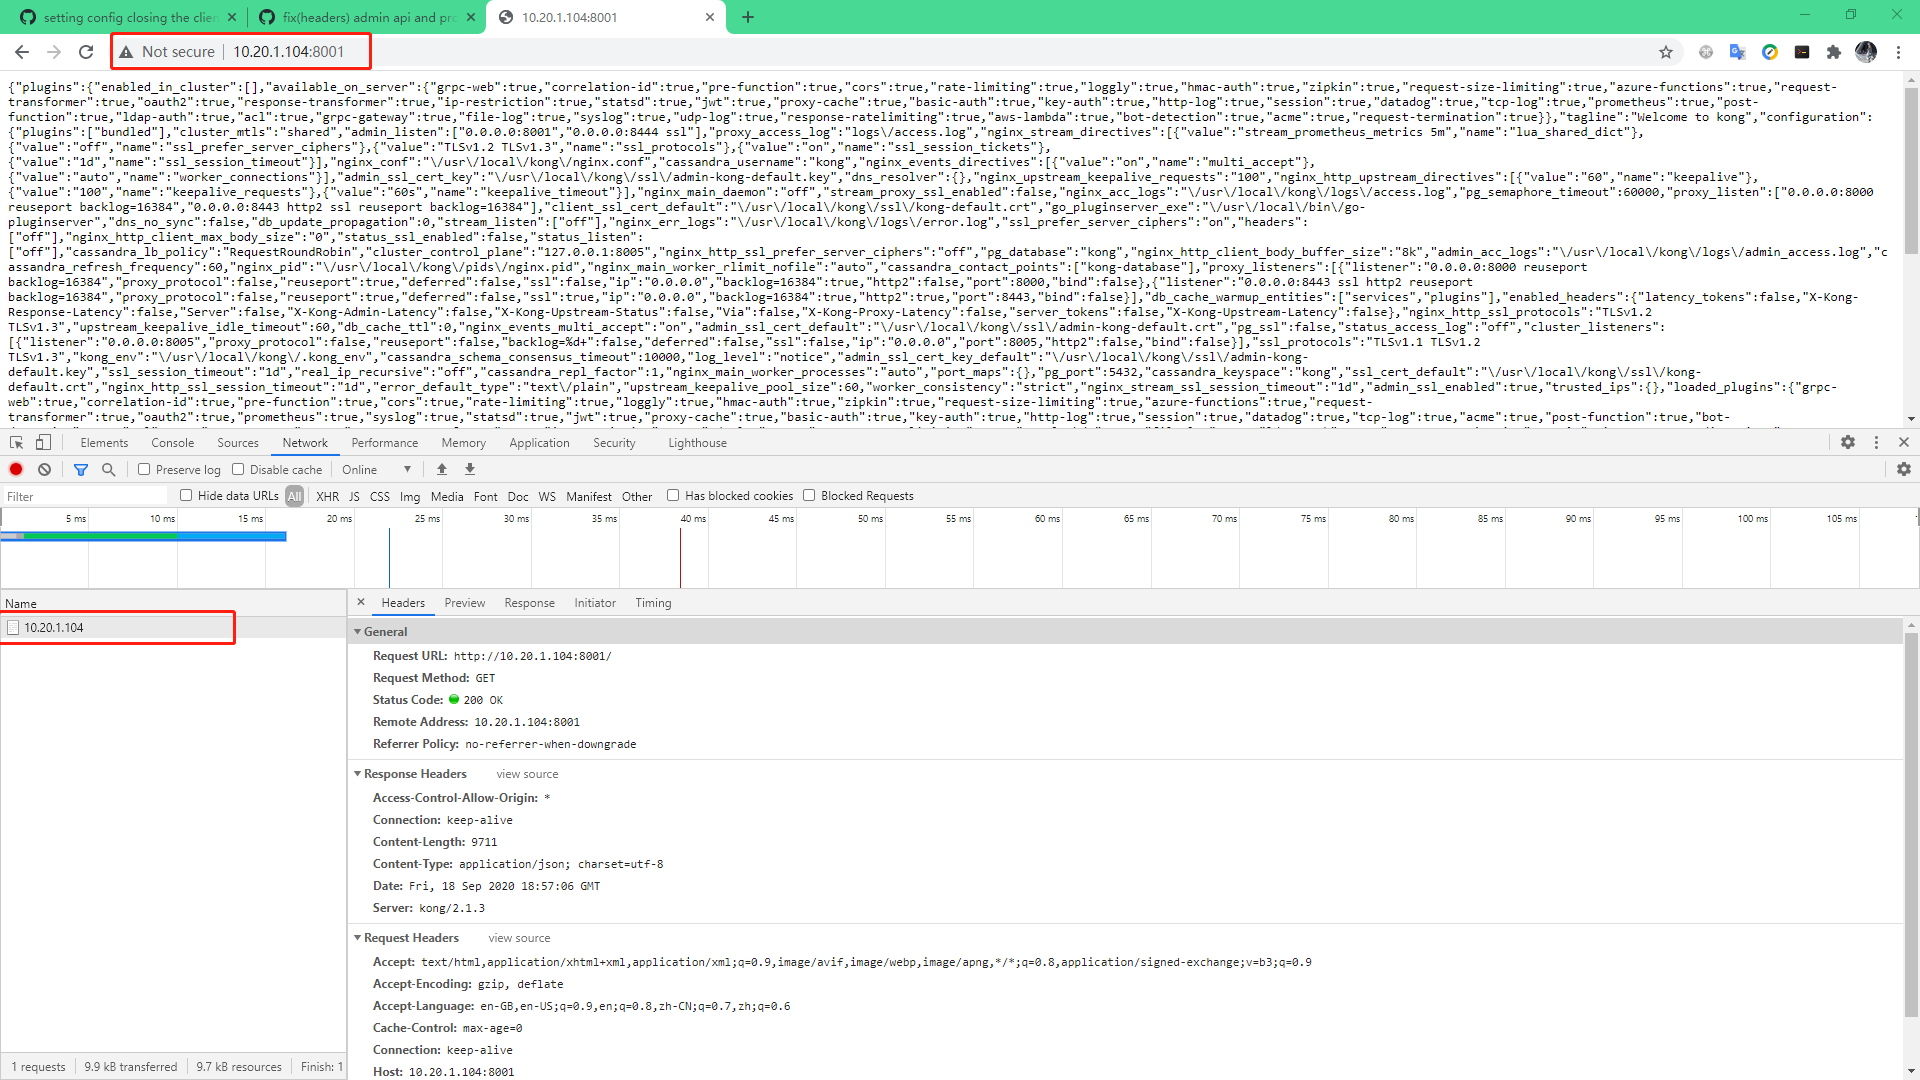This screenshot has width=1920, height=1080.
Task: Click view source next to Request Headers
Action: coord(518,937)
